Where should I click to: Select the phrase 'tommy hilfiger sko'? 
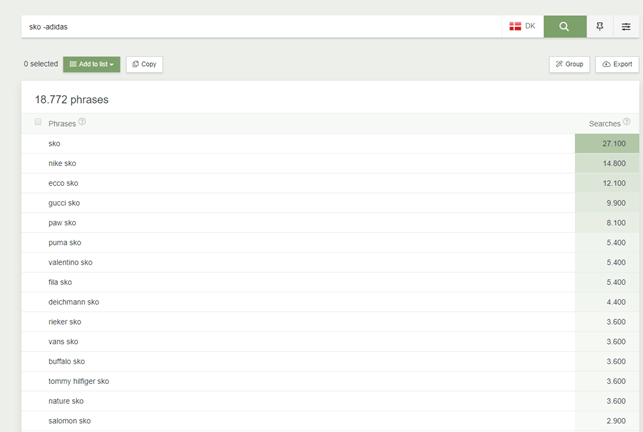click(79, 381)
